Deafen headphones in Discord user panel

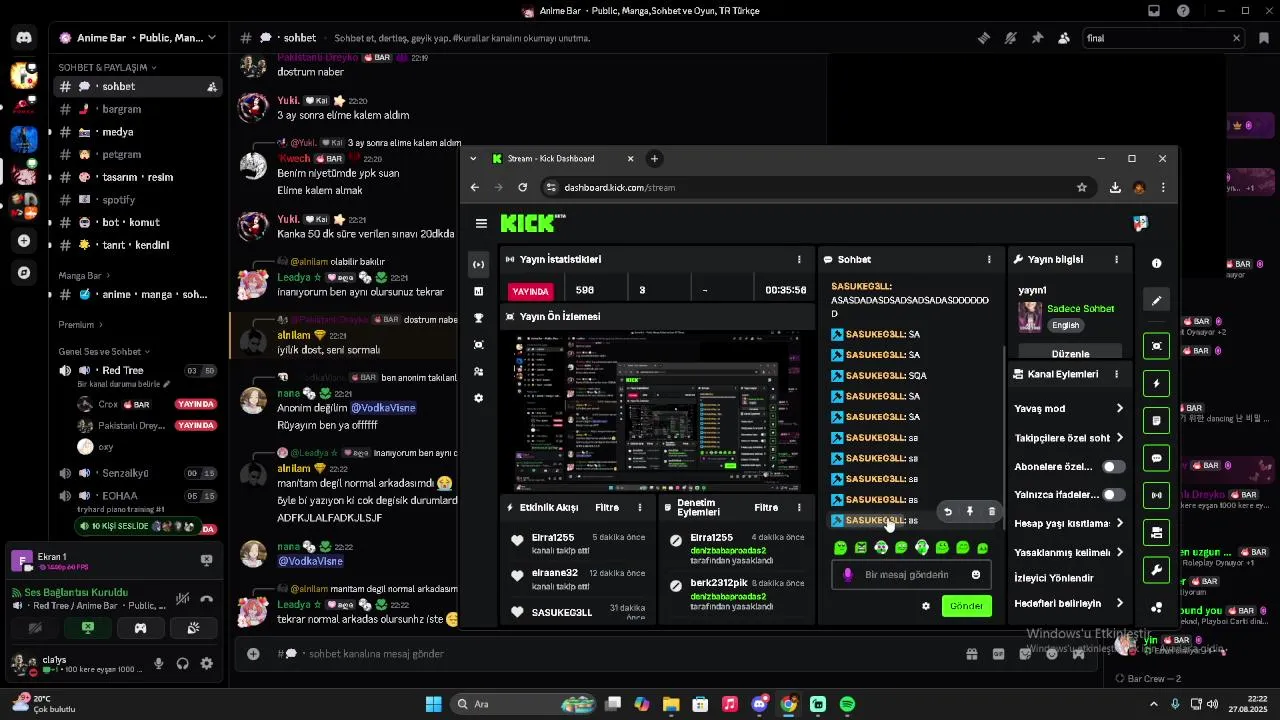click(x=182, y=663)
